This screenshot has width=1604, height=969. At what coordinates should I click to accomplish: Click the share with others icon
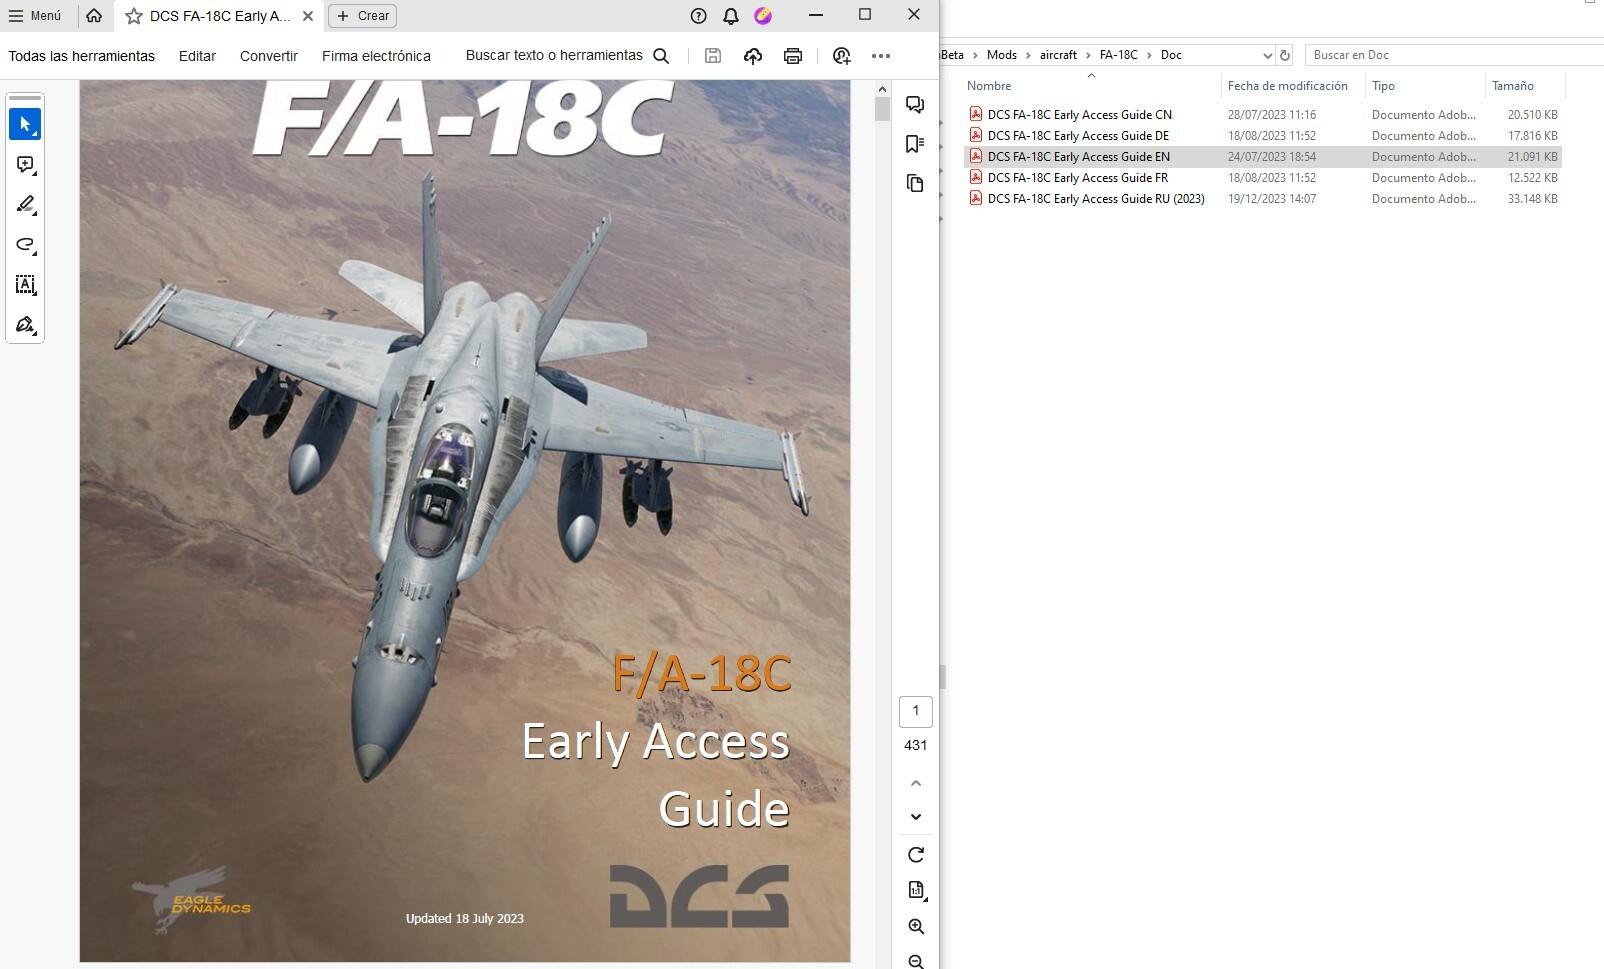click(842, 56)
